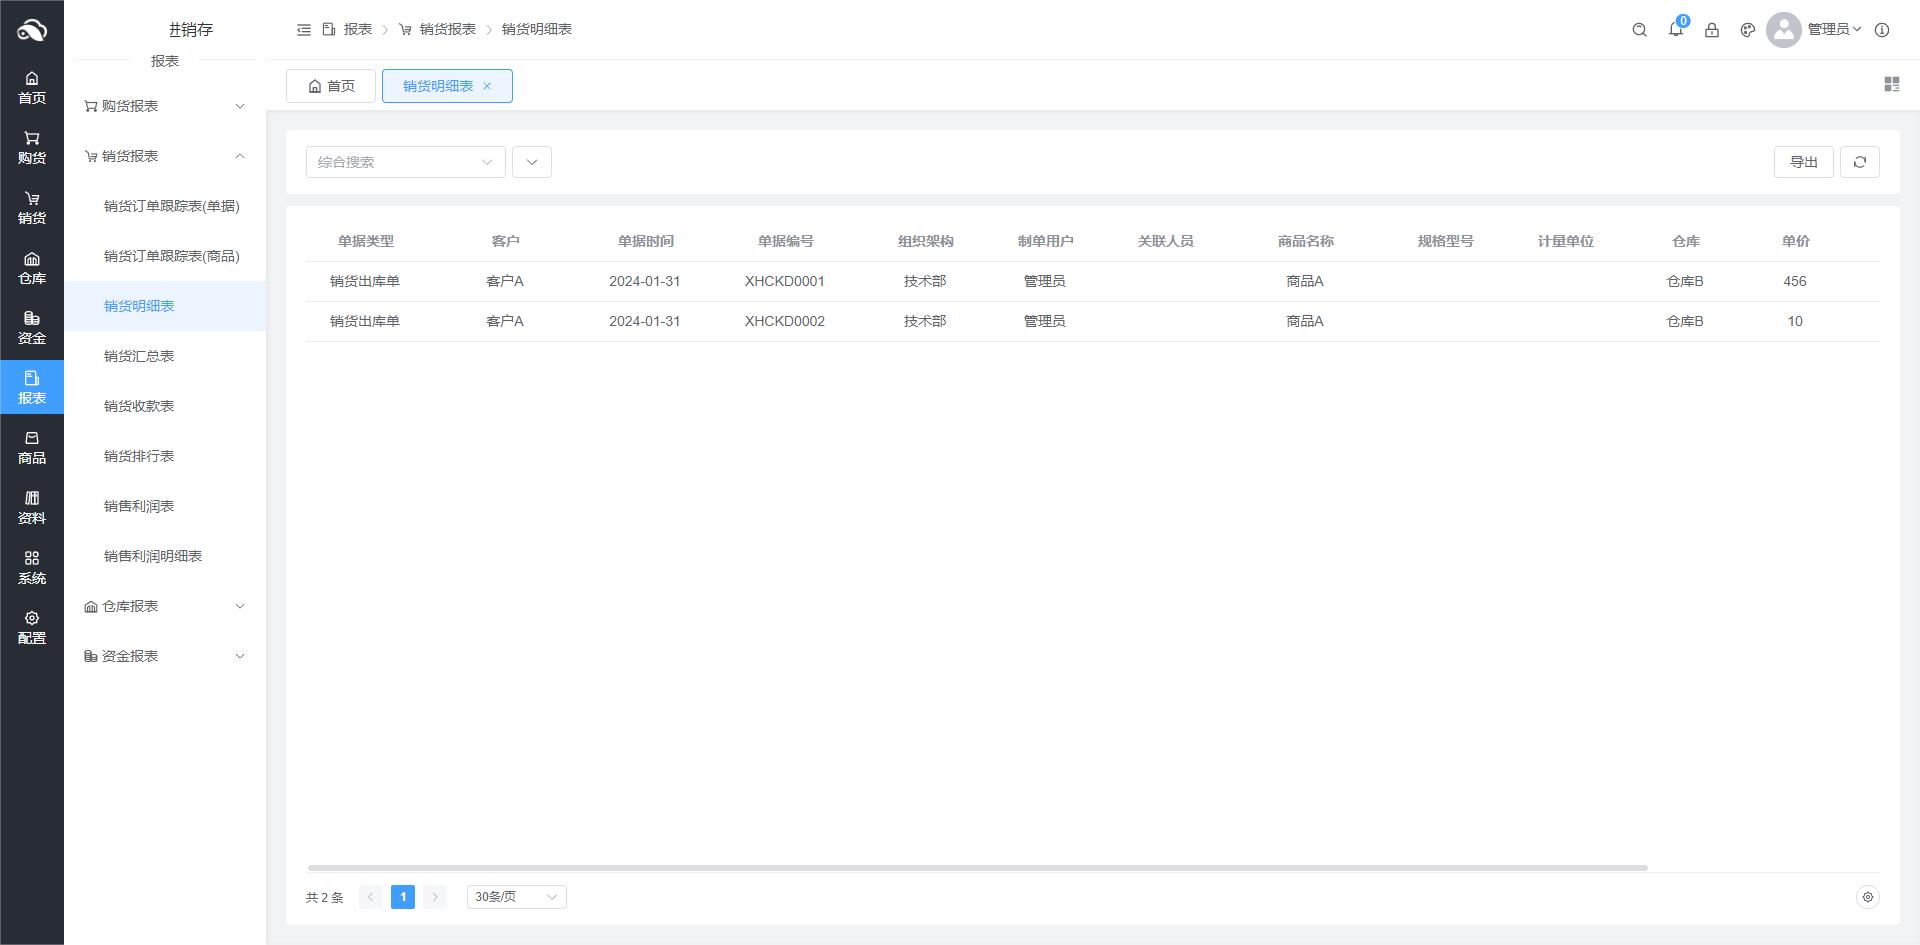The image size is (1920, 945).
Task: Switch to the 首页 tab
Action: (x=331, y=86)
